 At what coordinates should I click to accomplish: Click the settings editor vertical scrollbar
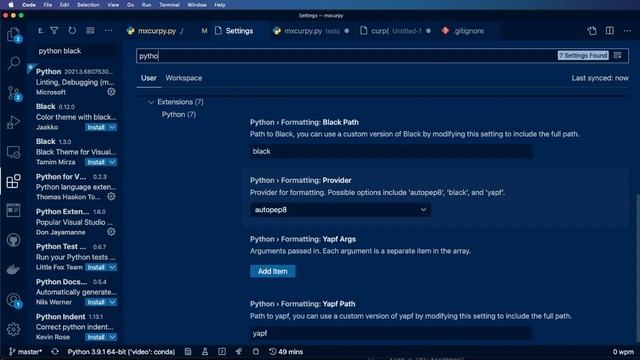[637, 267]
